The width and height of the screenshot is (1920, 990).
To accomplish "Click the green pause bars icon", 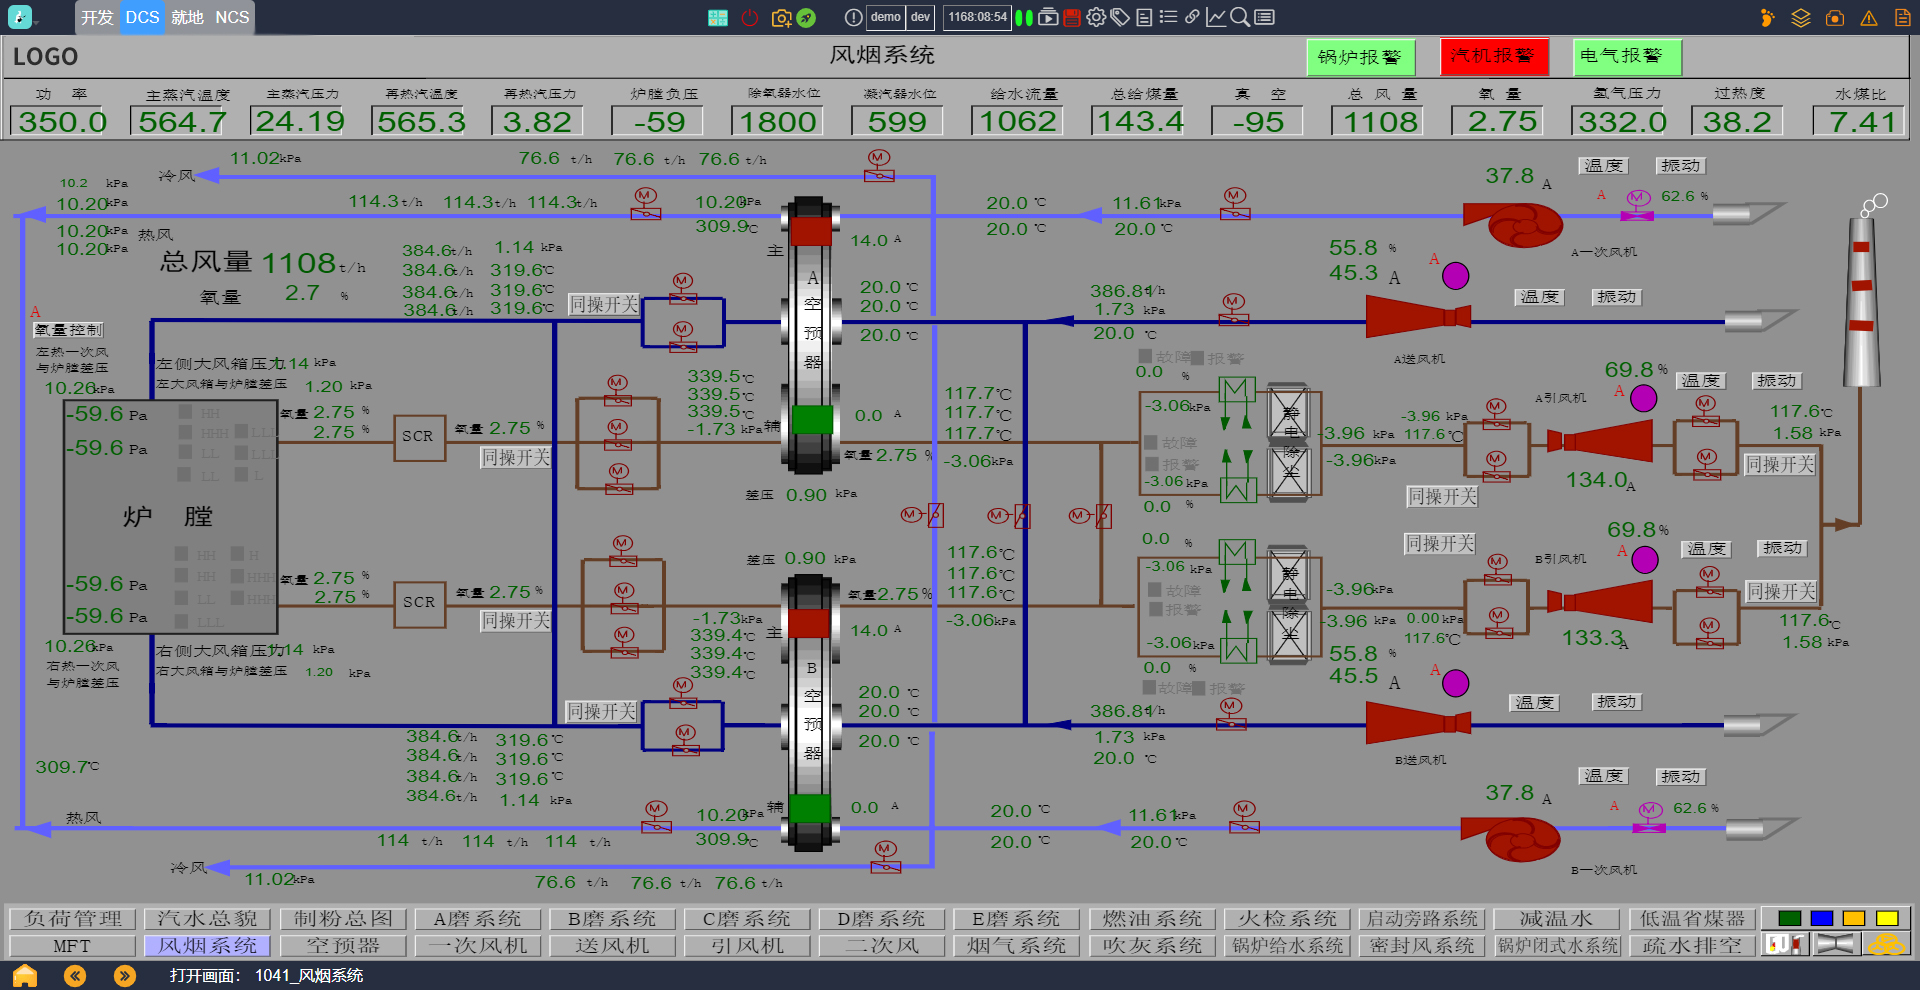I will tap(1024, 17).
